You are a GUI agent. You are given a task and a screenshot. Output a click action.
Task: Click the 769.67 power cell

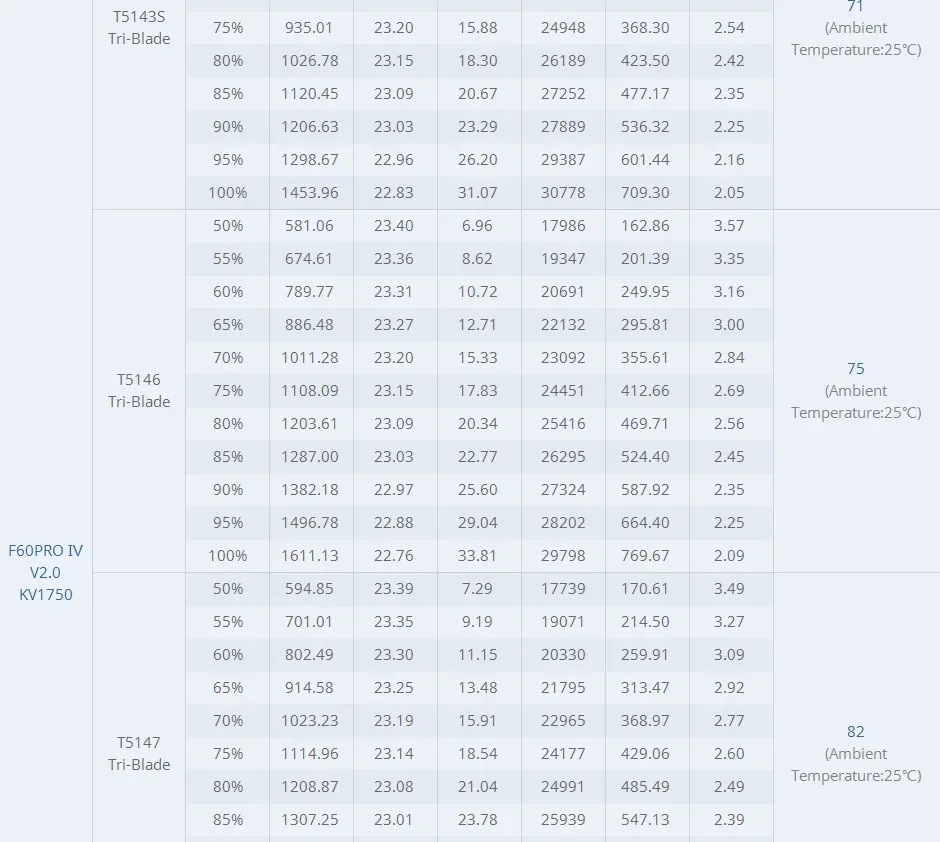pyautogui.click(x=646, y=556)
